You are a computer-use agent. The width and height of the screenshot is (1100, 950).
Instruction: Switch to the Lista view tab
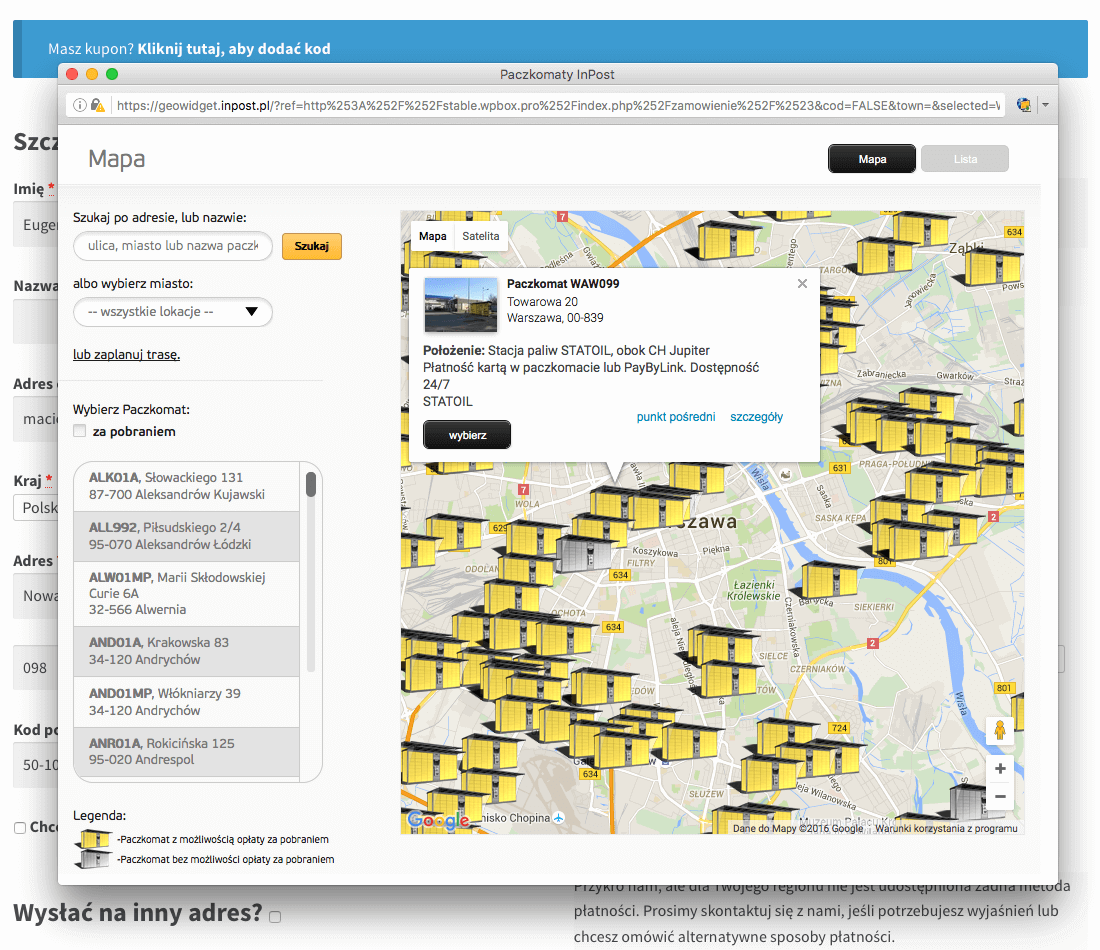965,159
